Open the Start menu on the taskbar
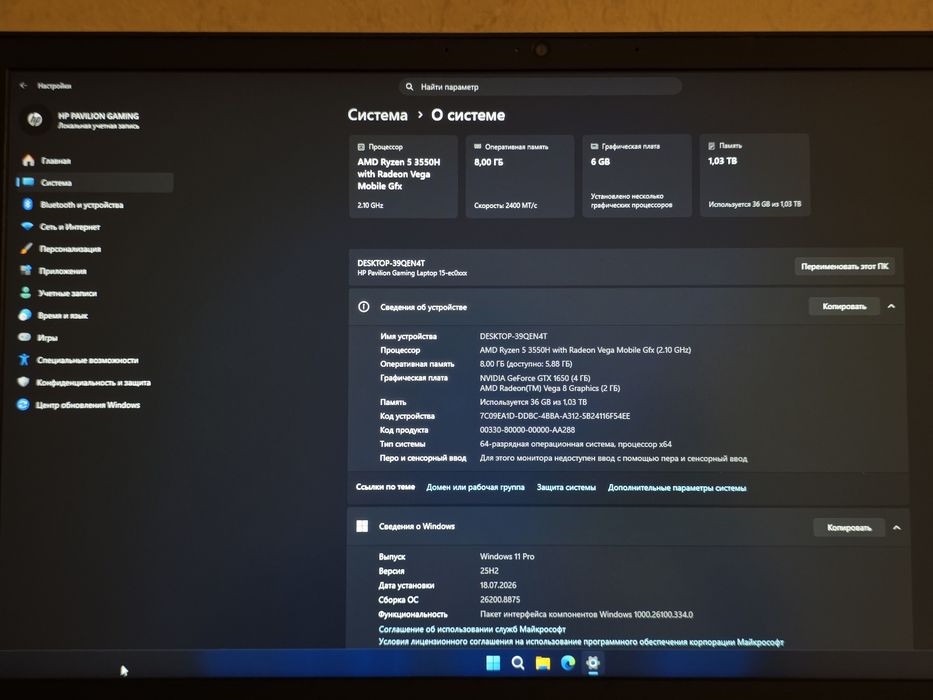The image size is (933, 700). 493,662
